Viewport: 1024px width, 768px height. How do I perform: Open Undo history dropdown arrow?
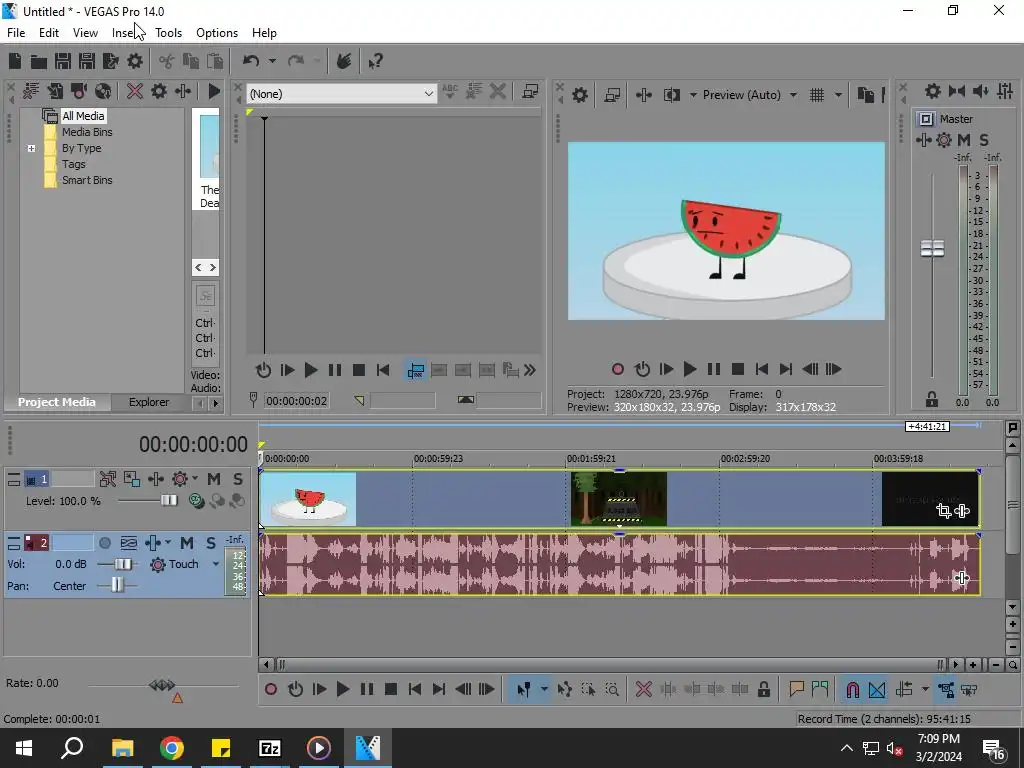[272, 61]
